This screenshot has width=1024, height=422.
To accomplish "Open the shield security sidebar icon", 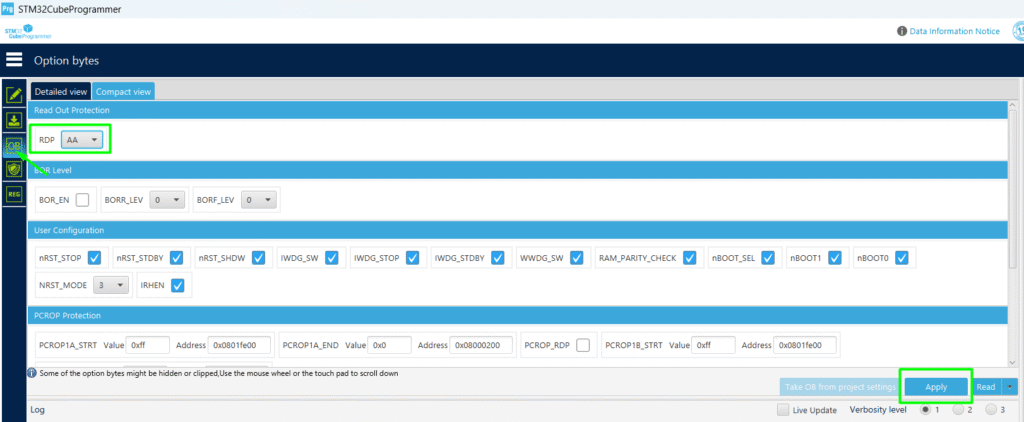I will (x=14, y=170).
